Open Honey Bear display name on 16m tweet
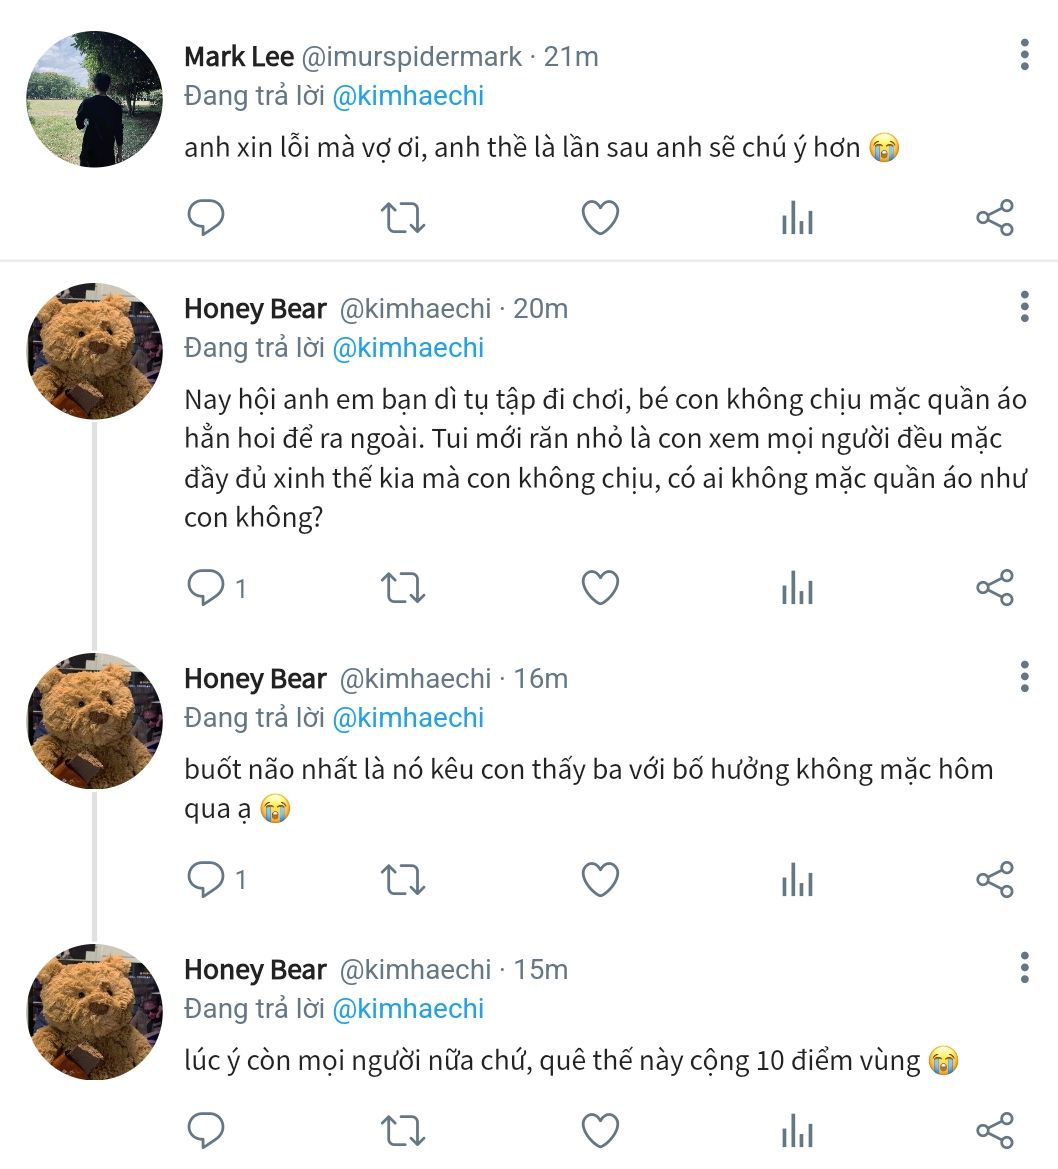The image size is (1058, 1169). tap(255, 679)
